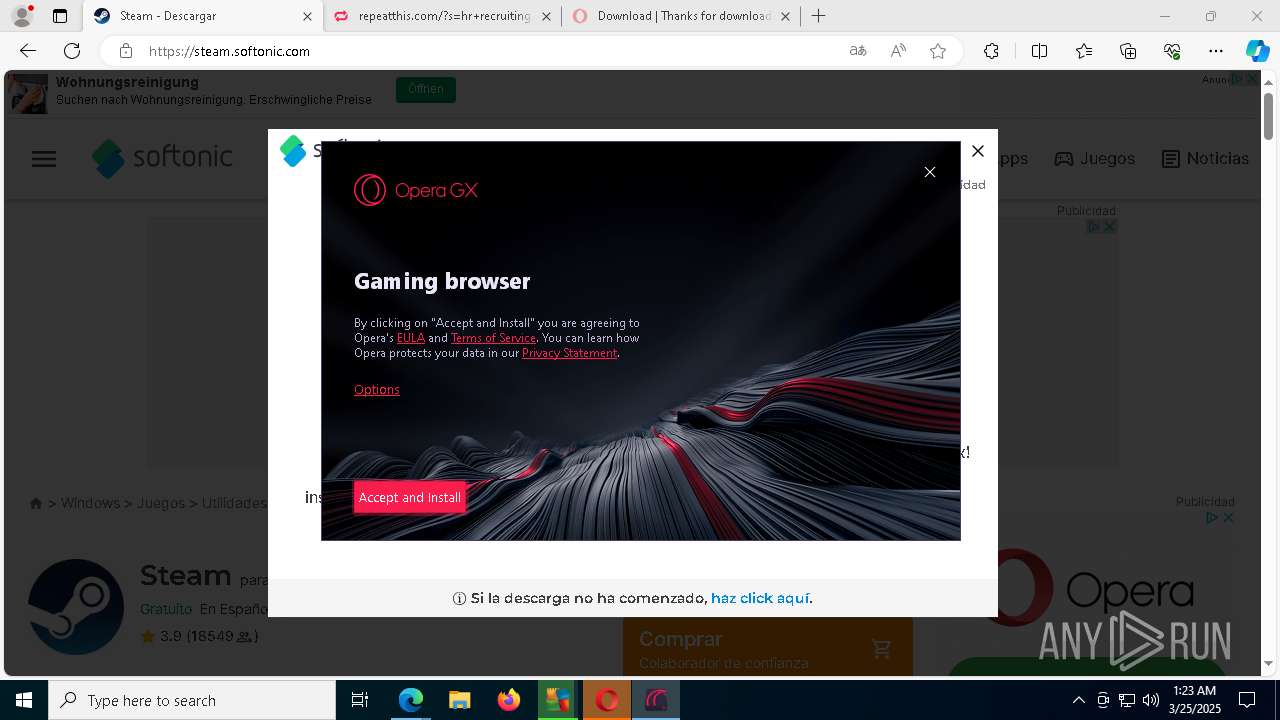Toggle the split screen icon

pyautogui.click(x=1039, y=51)
